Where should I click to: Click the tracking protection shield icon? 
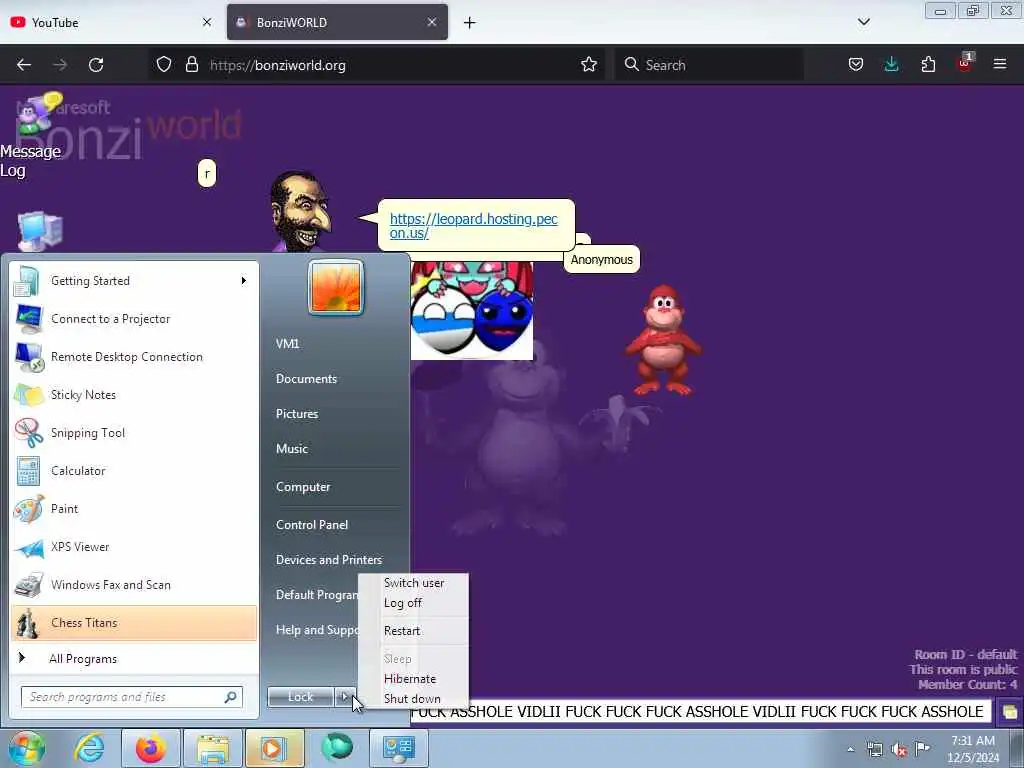(x=164, y=65)
